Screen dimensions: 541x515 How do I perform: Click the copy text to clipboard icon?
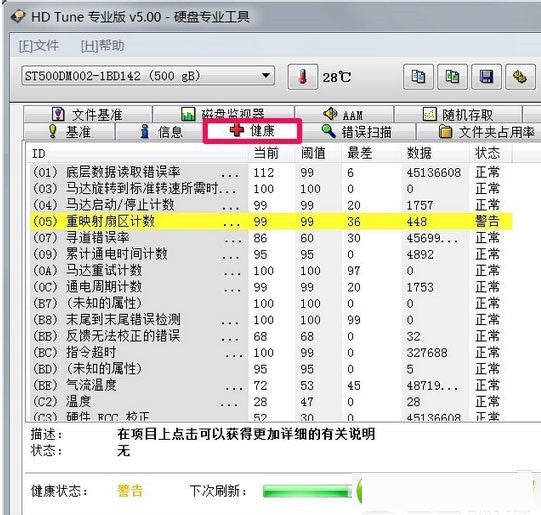click(418, 77)
